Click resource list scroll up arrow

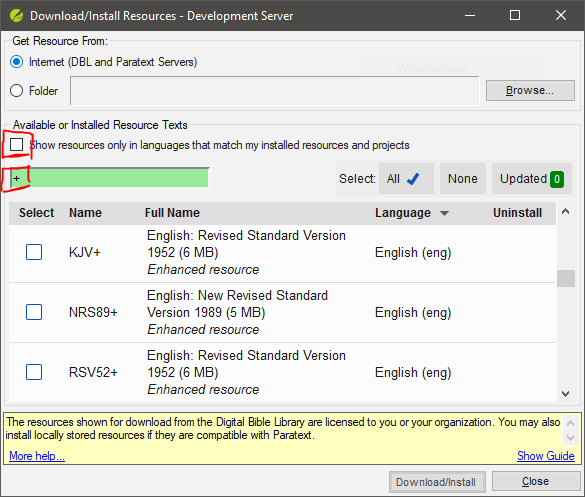coord(566,212)
